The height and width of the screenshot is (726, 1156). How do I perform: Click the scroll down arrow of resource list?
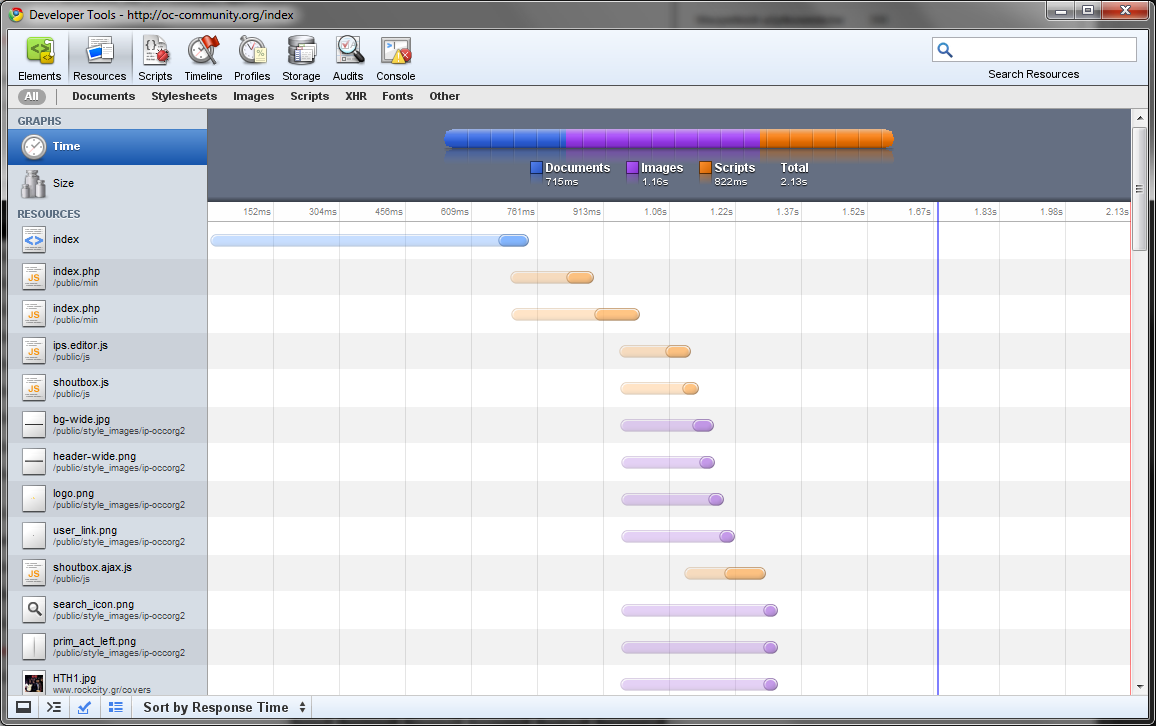point(1139,687)
